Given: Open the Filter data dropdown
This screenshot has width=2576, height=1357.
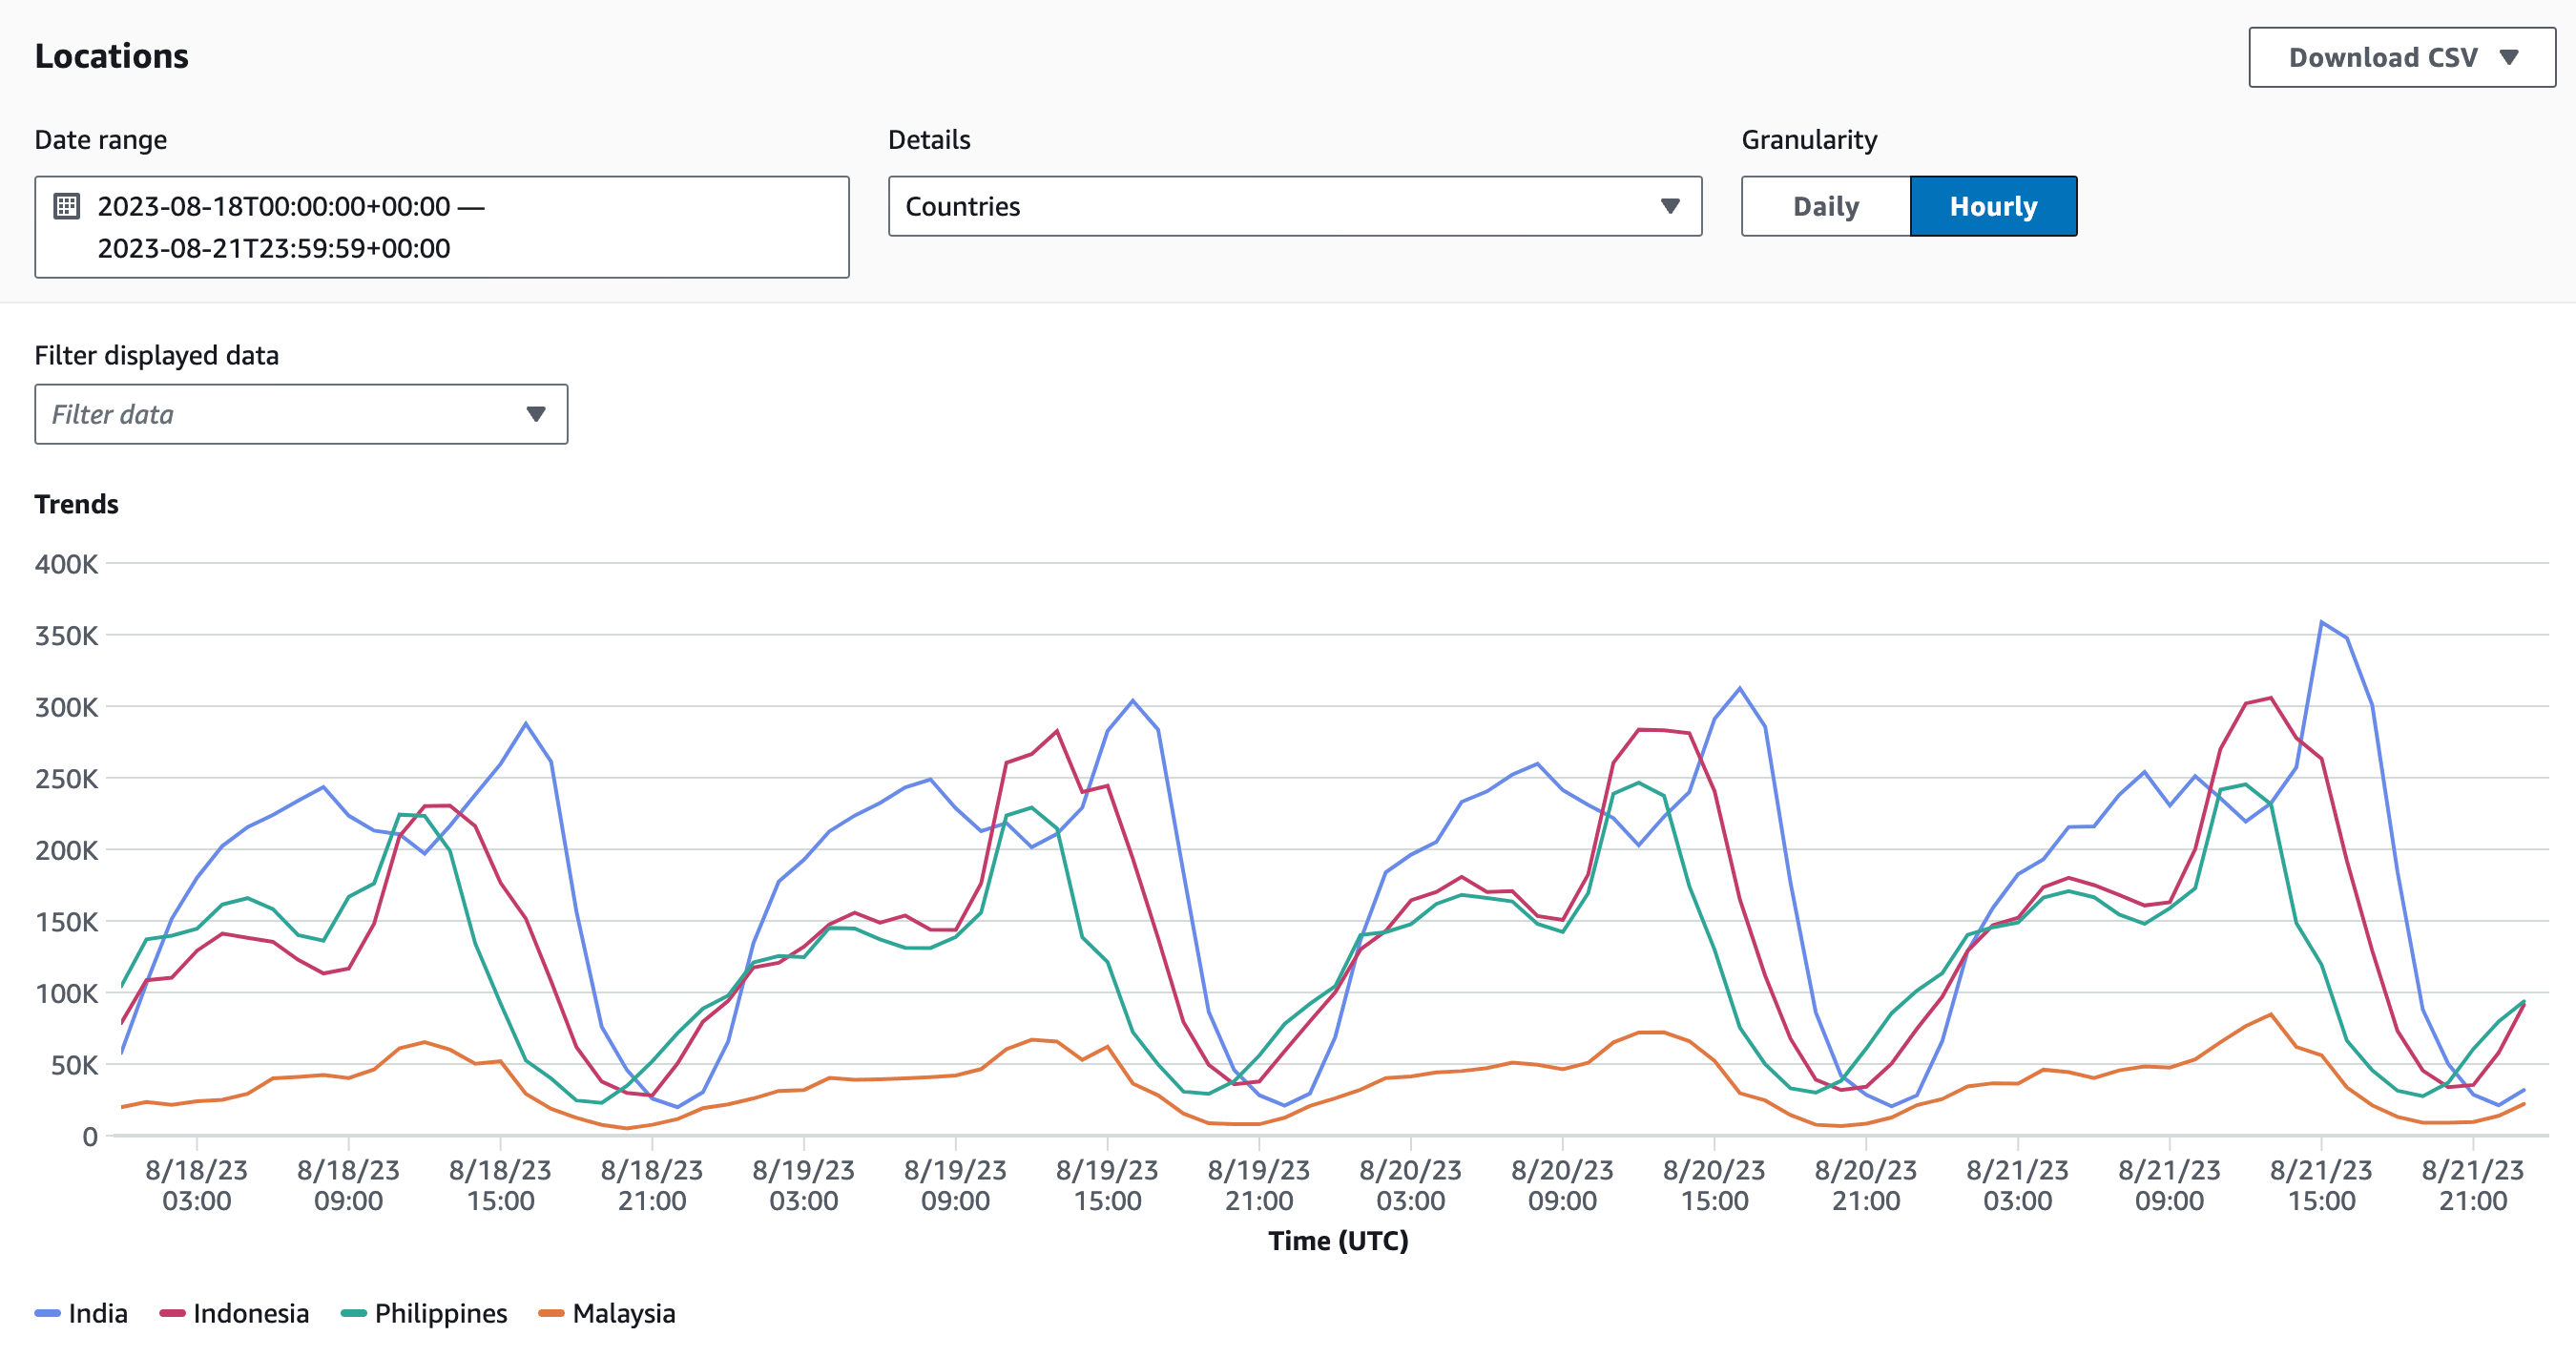Looking at the screenshot, I should pyautogui.click(x=301, y=414).
